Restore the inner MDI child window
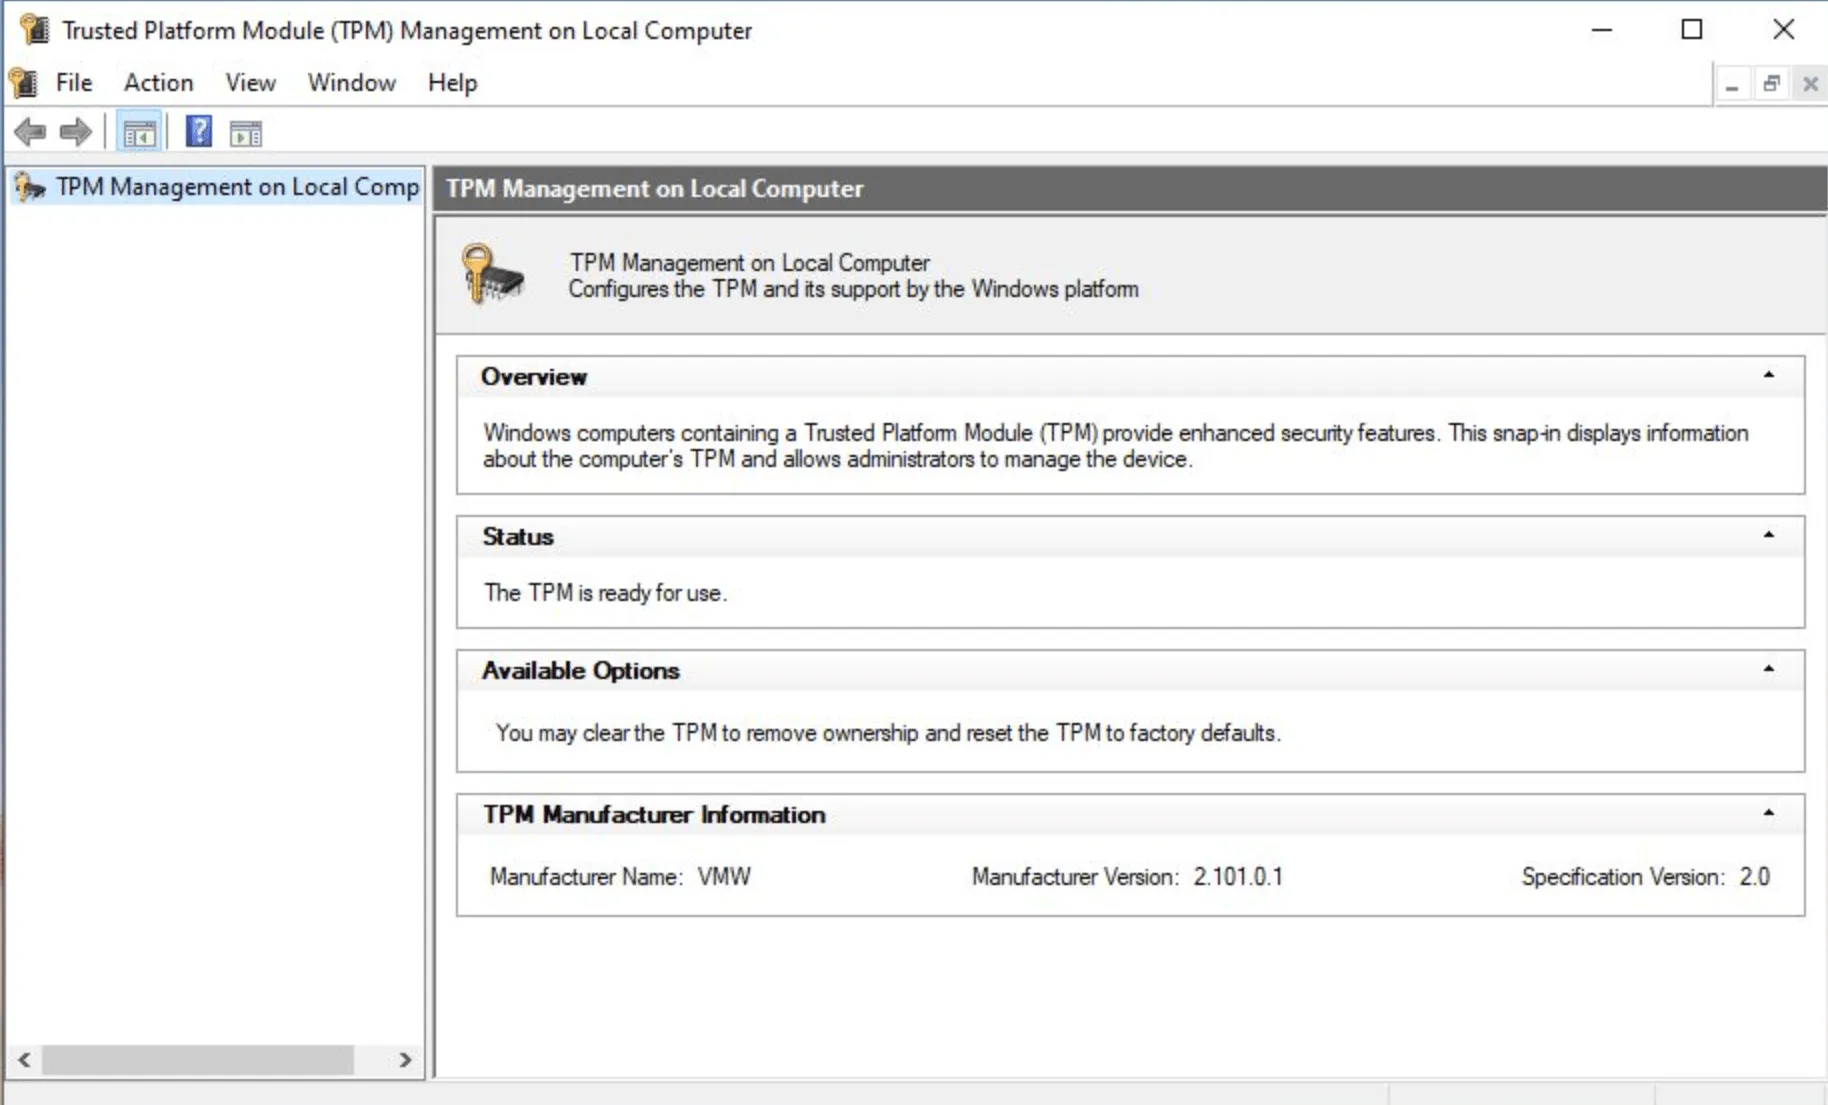The width and height of the screenshot is (1828, 1105). pos(1771,84)
